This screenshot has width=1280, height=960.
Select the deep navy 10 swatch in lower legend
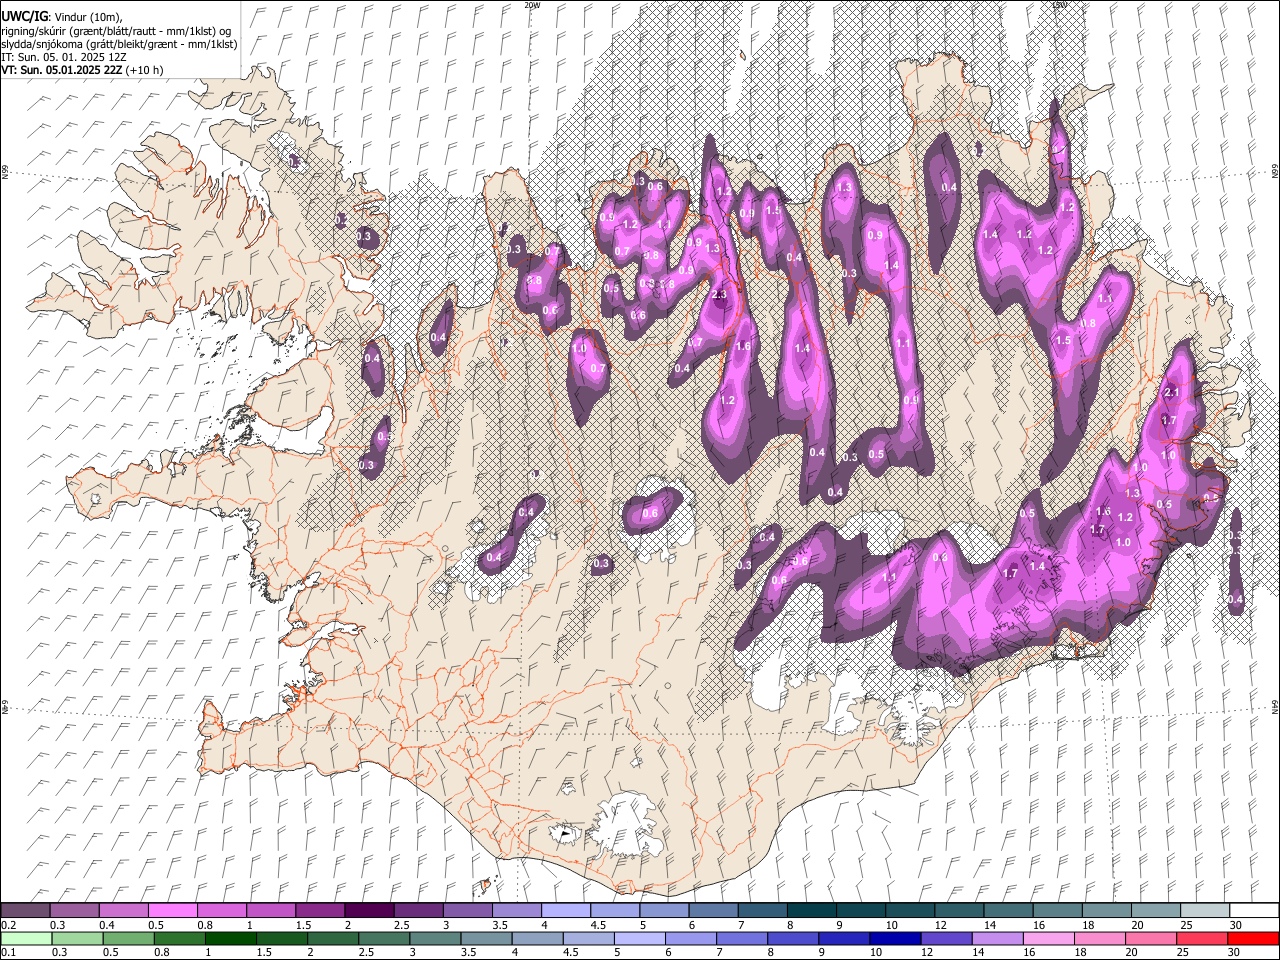point(894,938)
